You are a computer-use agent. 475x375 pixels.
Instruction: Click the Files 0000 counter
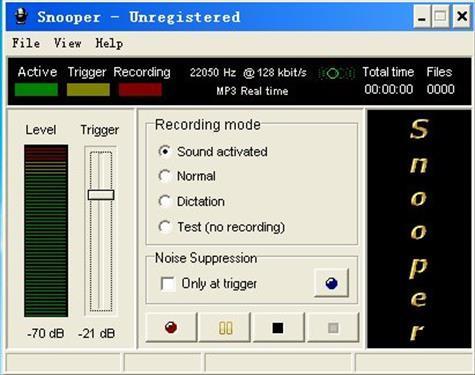440,89
